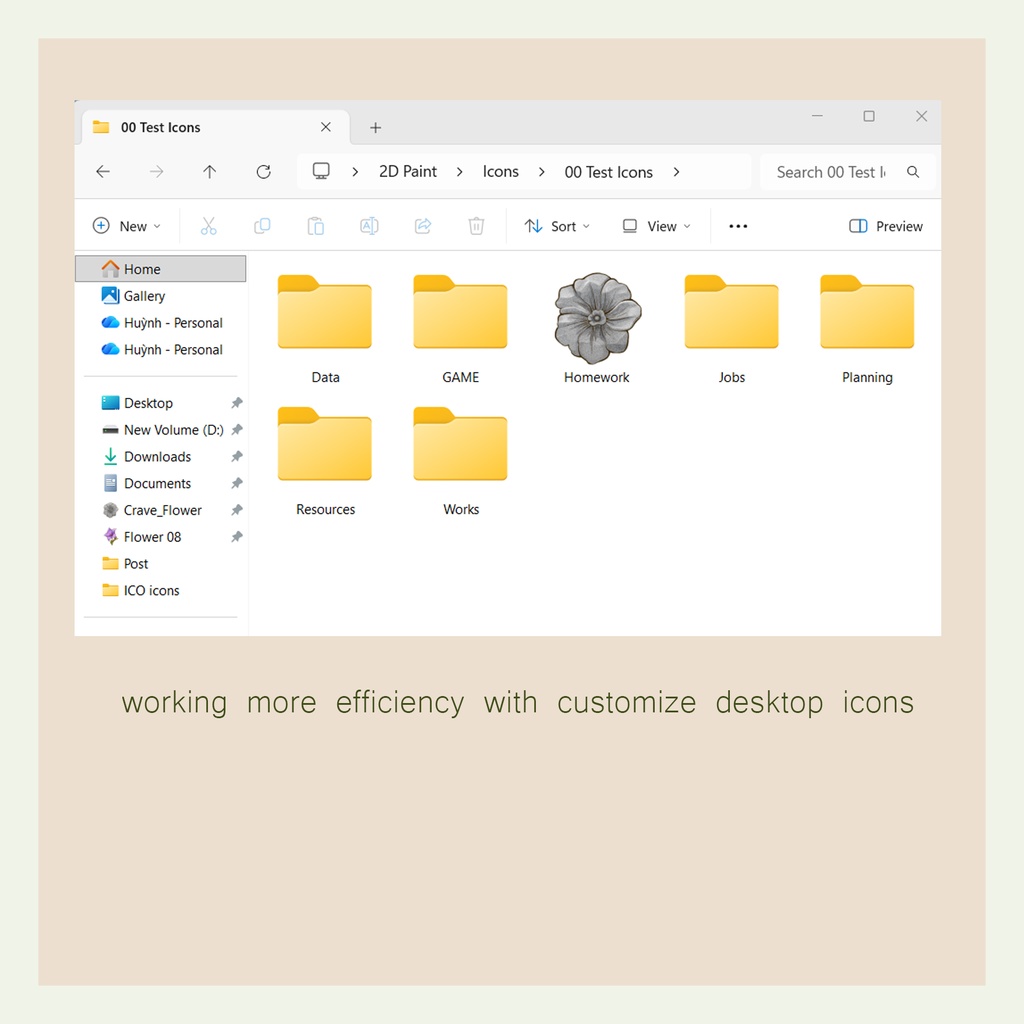Image resolution: width=1024 pixels, height=1024 pixels.
Task: Expand the Sort options dropdown
Action: tap(557, 226)
